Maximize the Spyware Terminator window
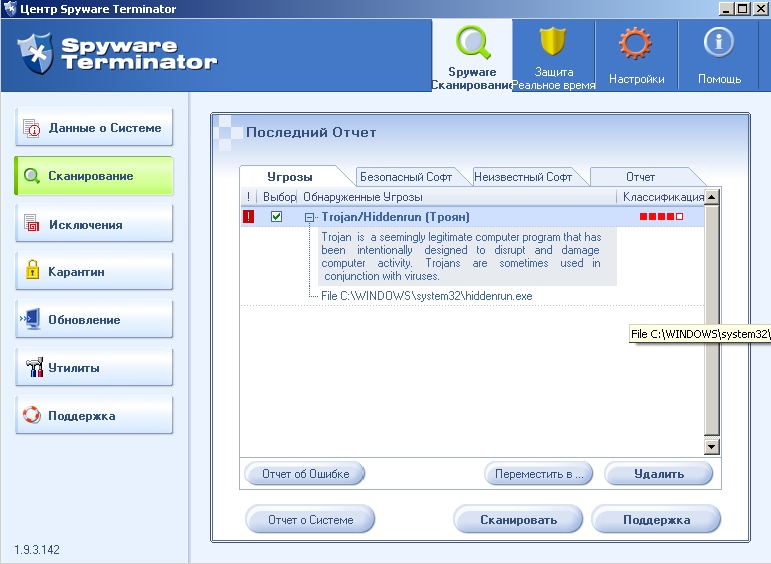 coord(743,8)
